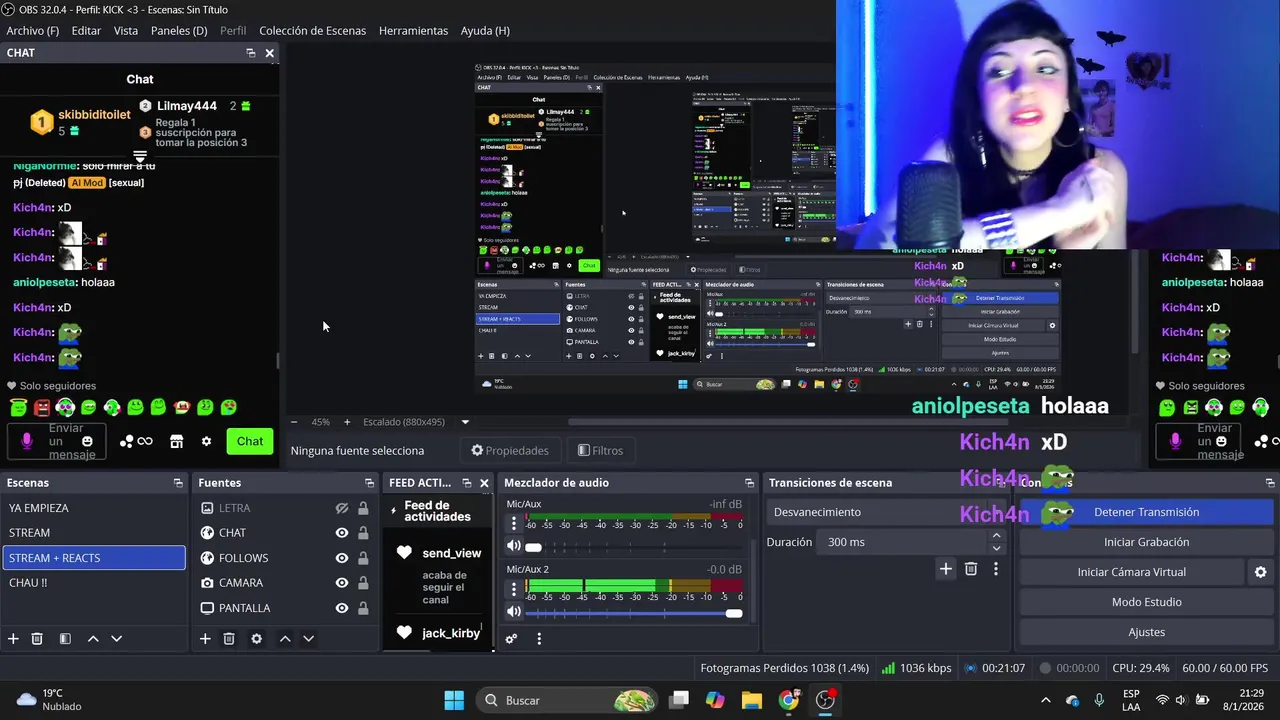This screenshot has width=1280, height=720.
Task: Open OBS Studio on the taskbar
Action: tap(825, 700)
